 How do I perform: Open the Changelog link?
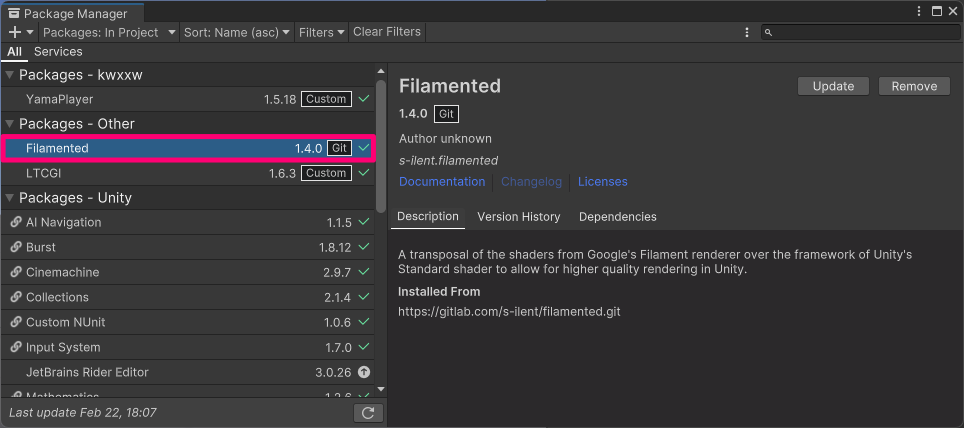531,181
